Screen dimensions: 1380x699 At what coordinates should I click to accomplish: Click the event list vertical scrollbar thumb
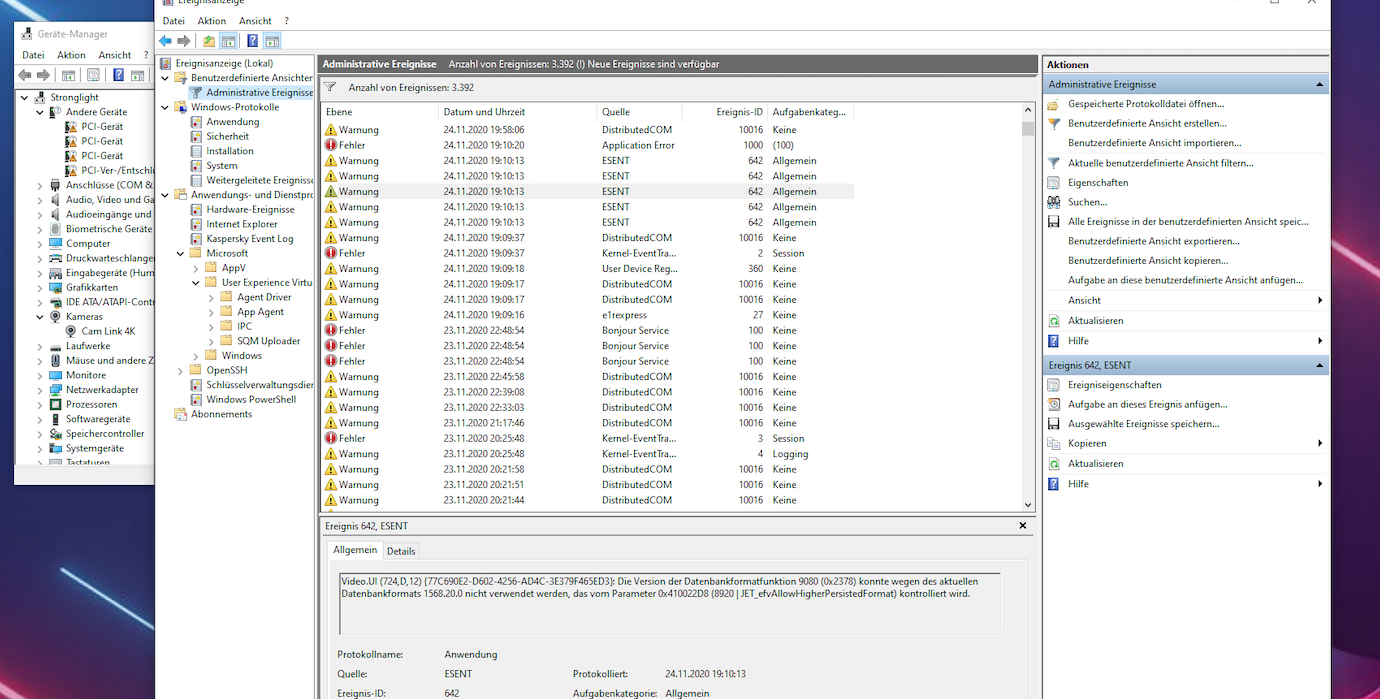coord(1028,128)
